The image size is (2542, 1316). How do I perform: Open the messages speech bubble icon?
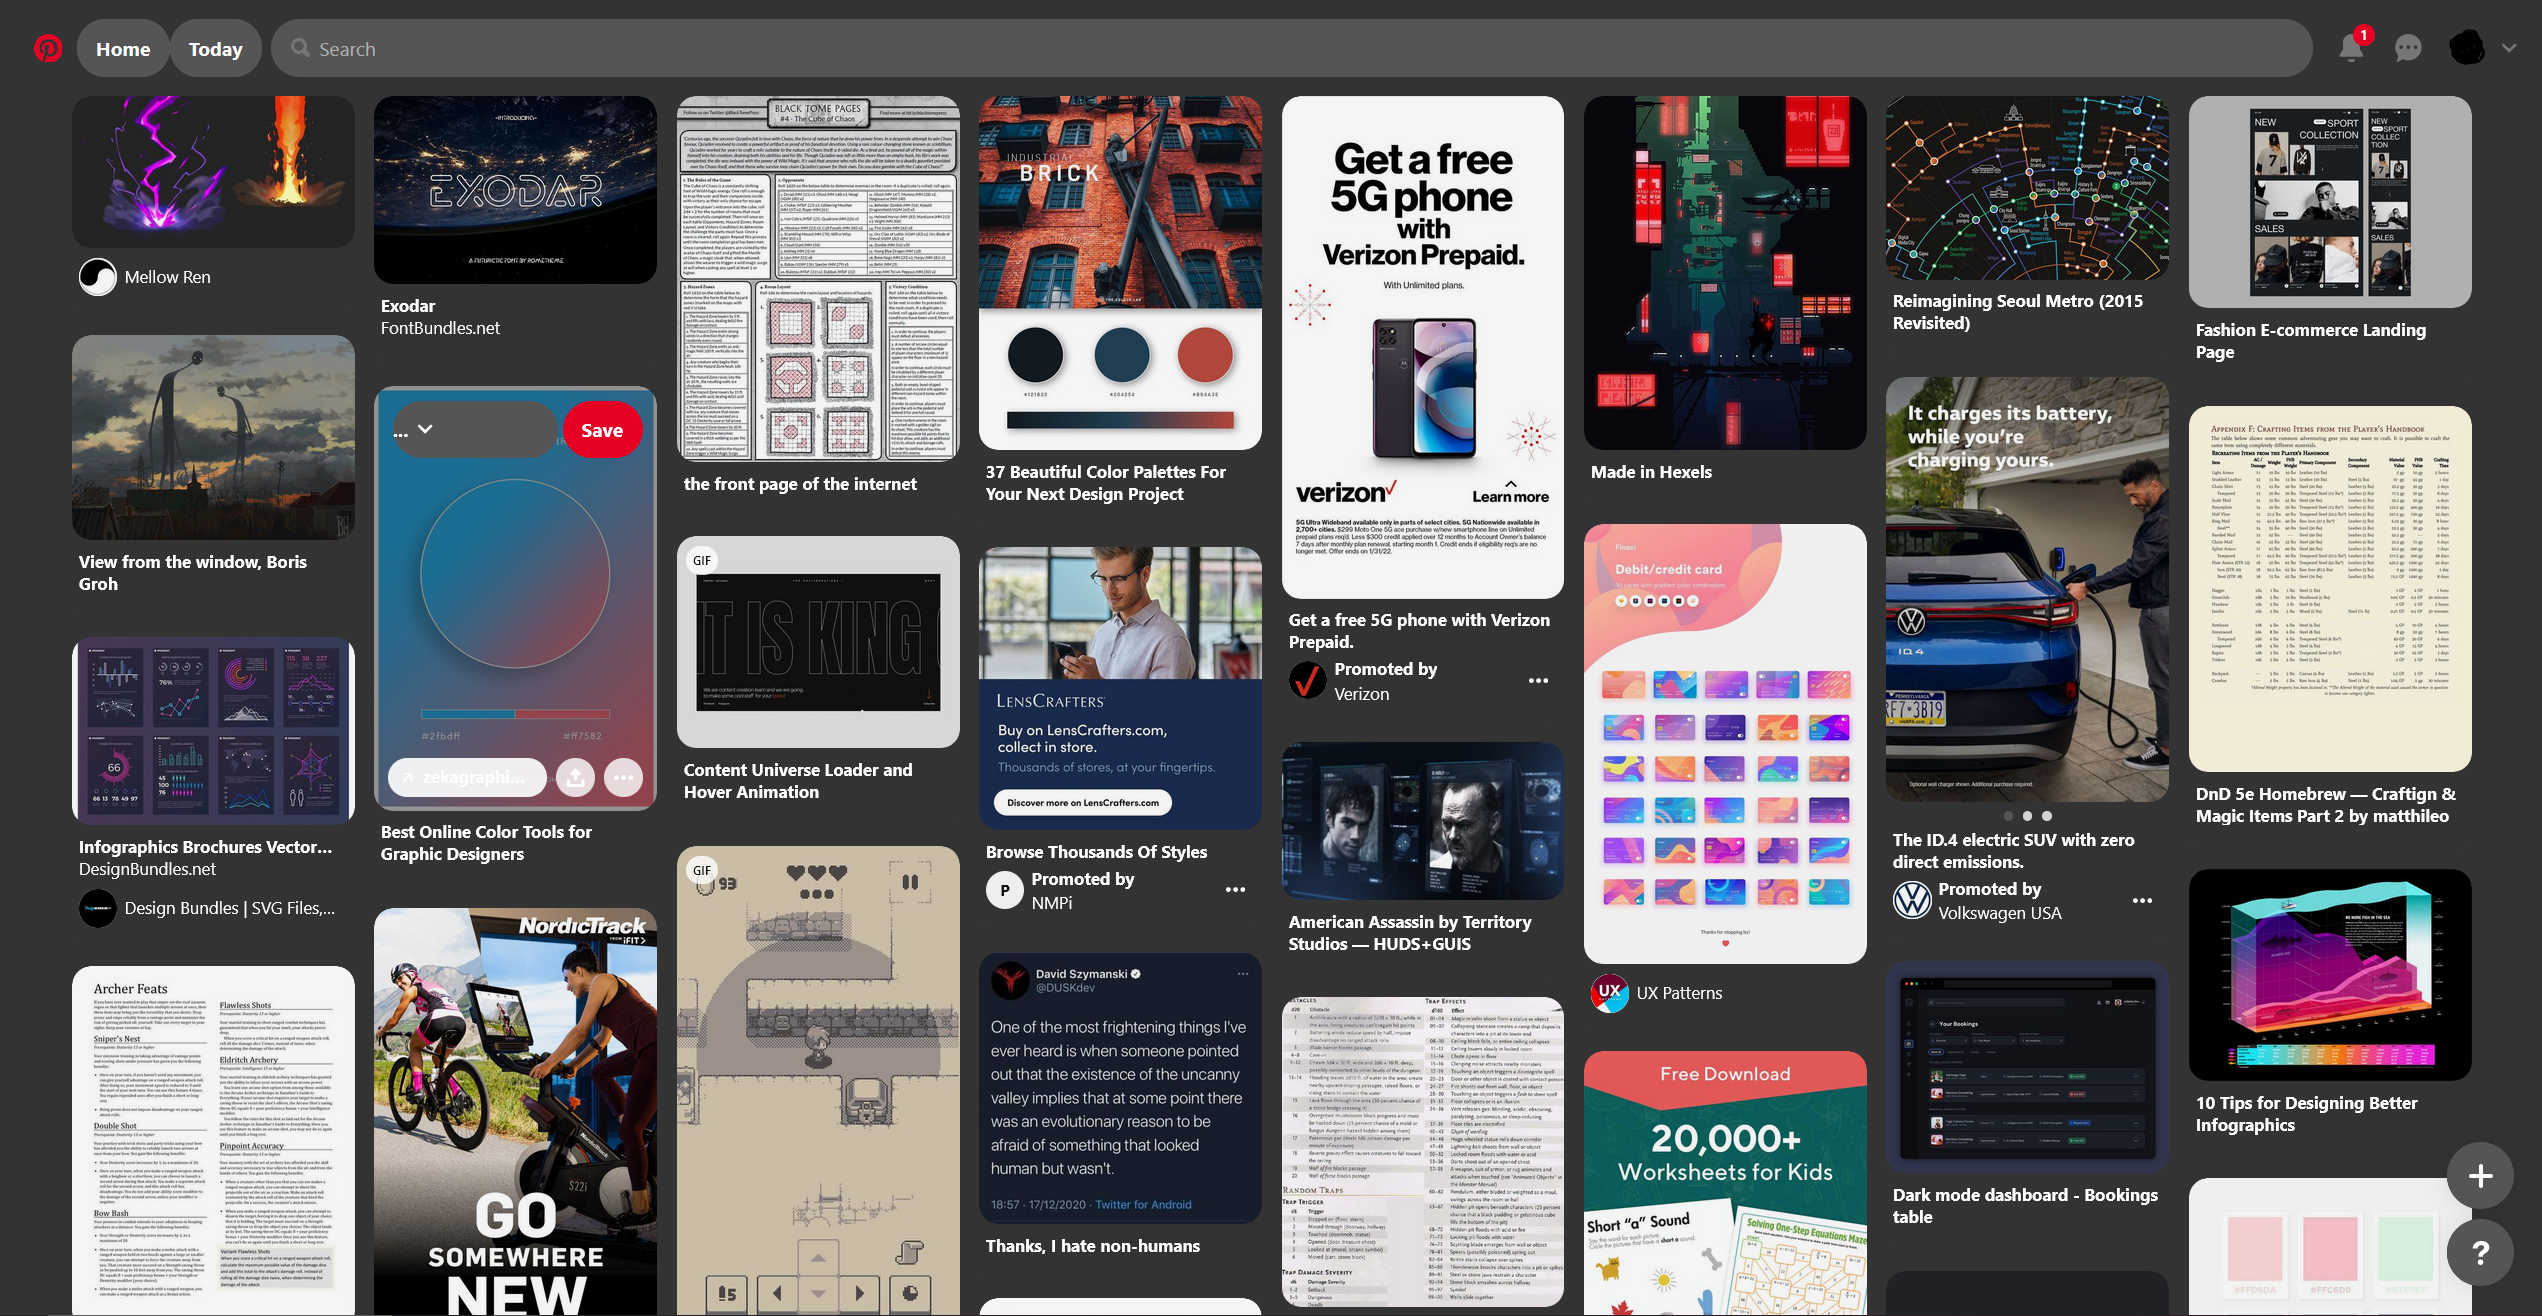[2408, 48]
